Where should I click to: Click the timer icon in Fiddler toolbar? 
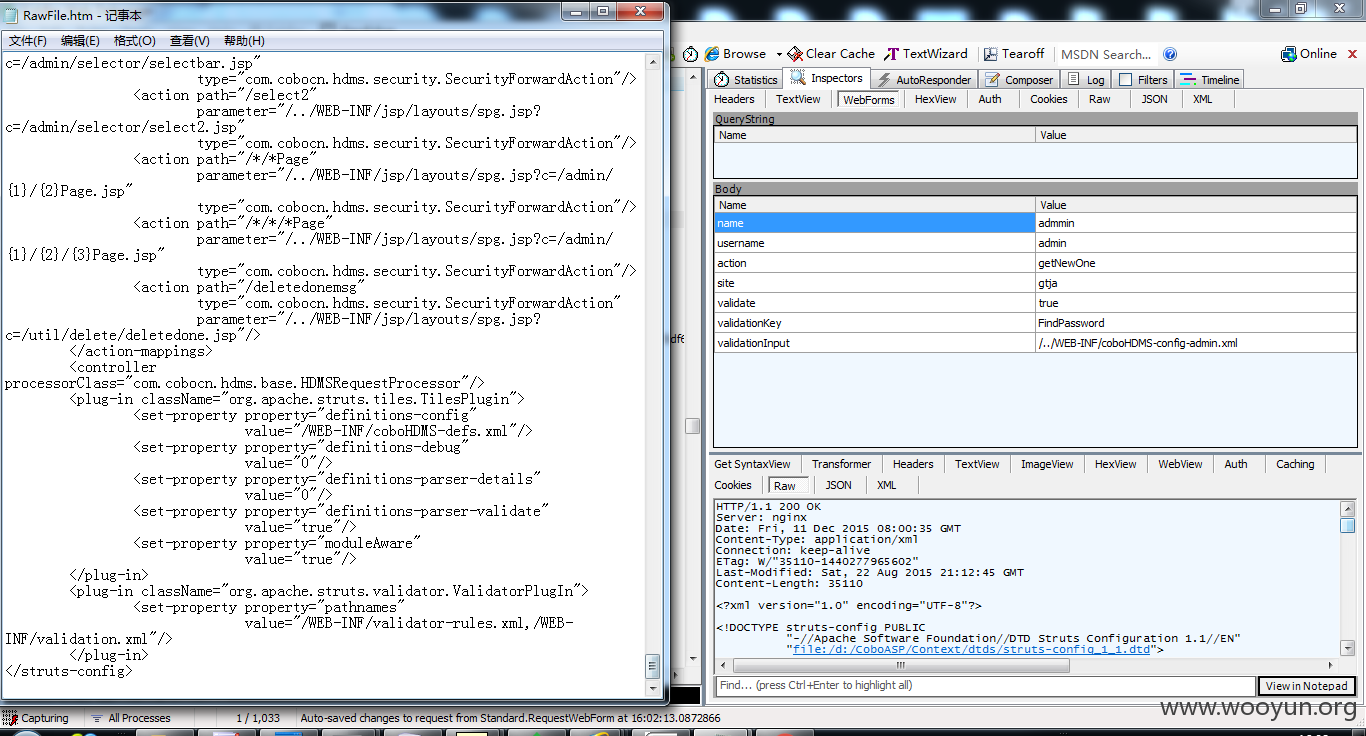[690, 54]
